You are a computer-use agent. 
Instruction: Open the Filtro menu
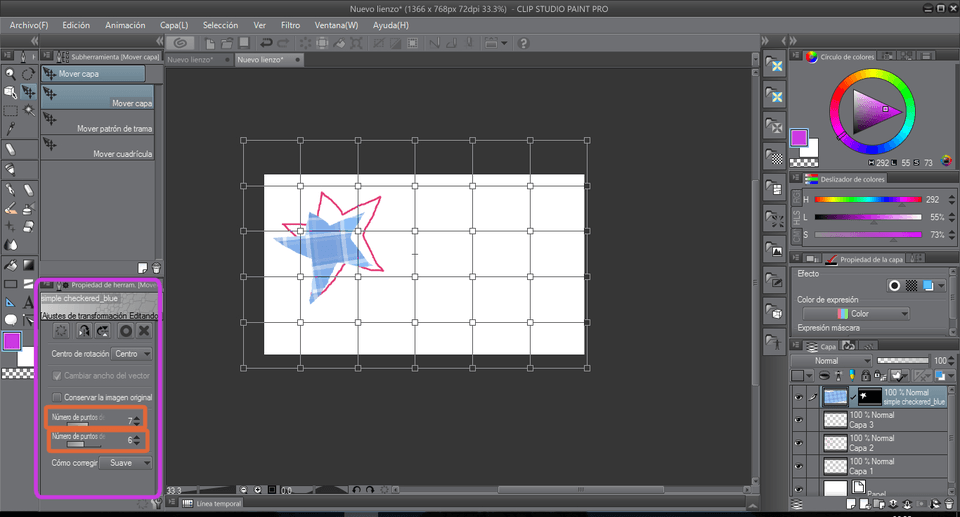point(290,24)
